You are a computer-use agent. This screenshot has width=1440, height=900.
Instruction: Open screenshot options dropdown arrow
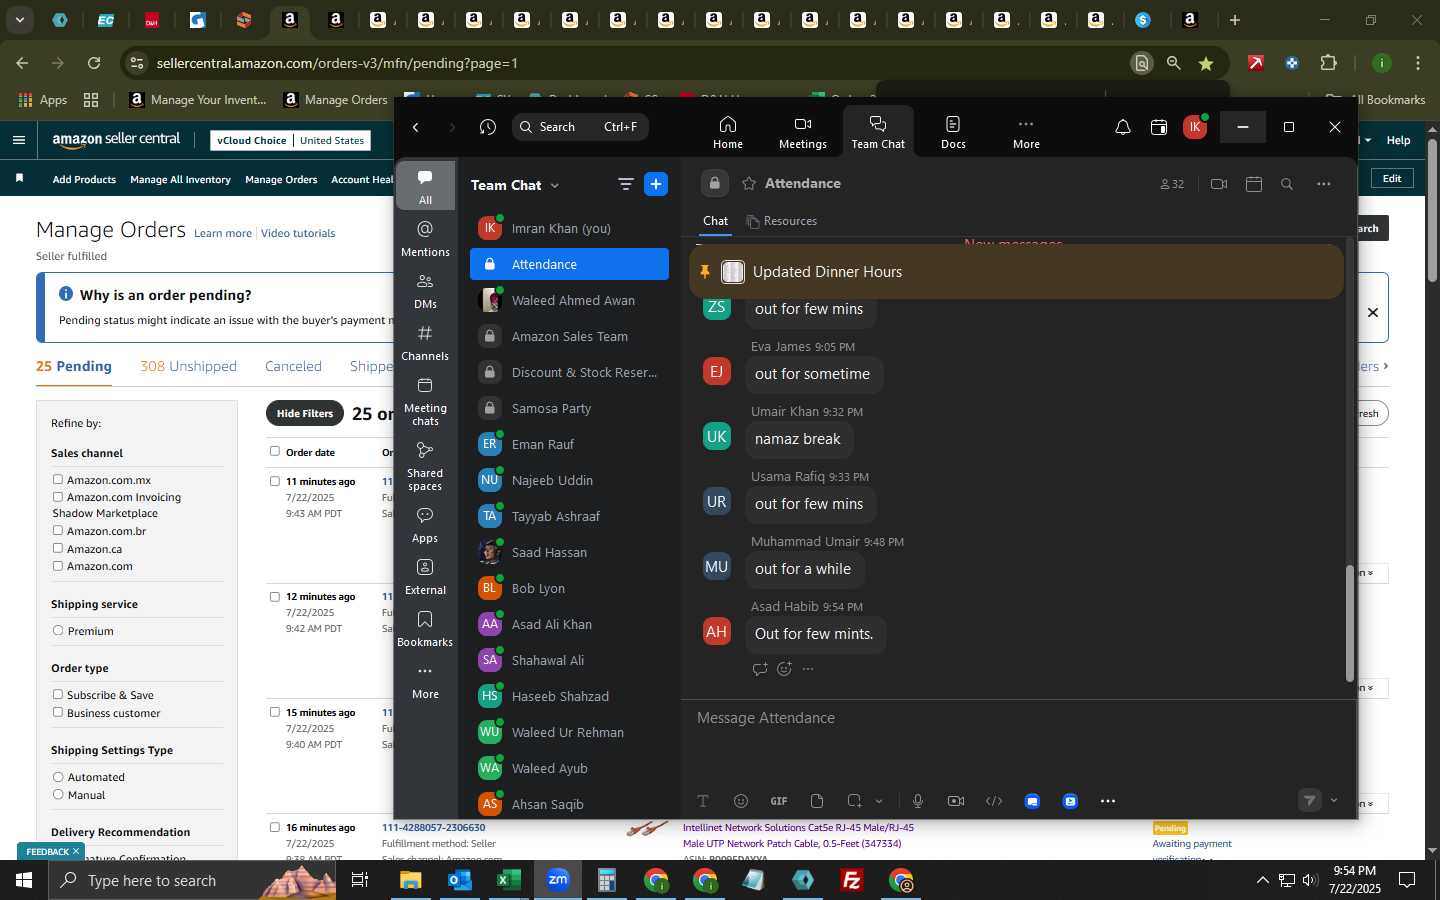click(879, 801)
